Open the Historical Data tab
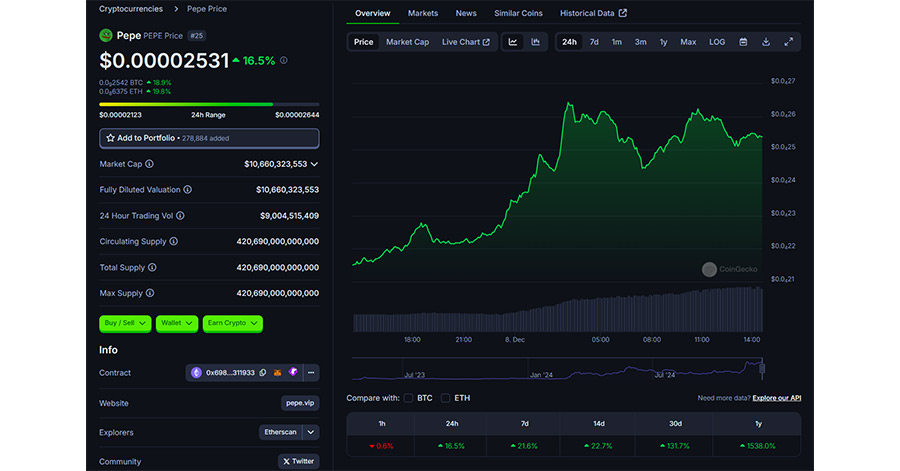This screenshot has height=471, width=900. (x=593, y=13)
